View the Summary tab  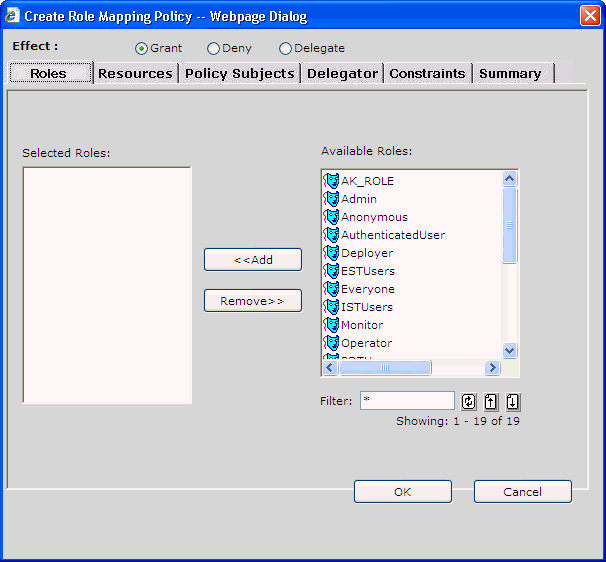513,73
